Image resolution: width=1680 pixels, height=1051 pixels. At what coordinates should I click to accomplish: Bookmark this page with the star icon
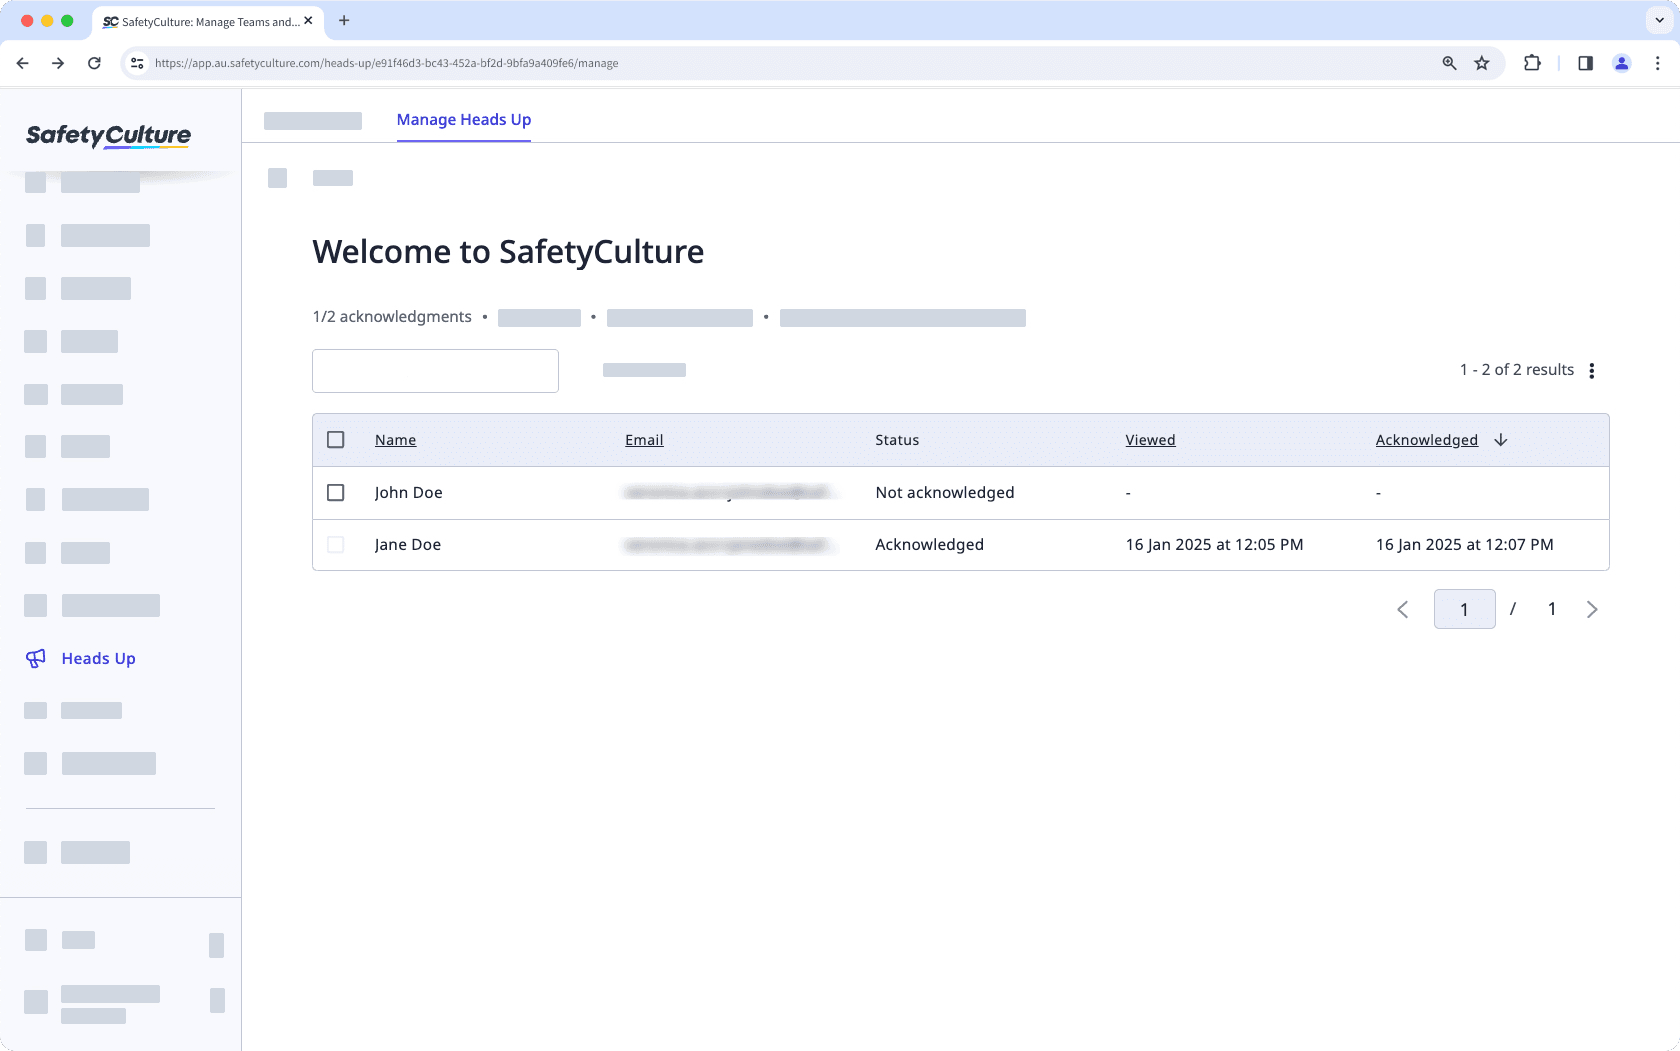pos(1482,63)
